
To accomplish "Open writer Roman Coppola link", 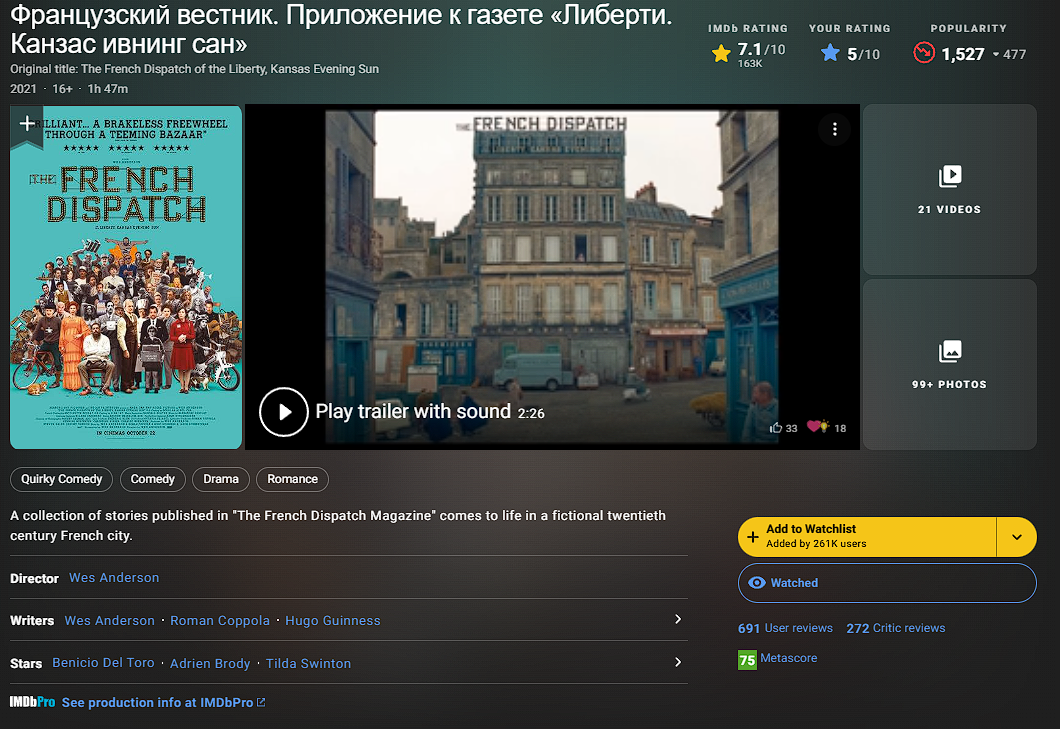I will point(220,620).
